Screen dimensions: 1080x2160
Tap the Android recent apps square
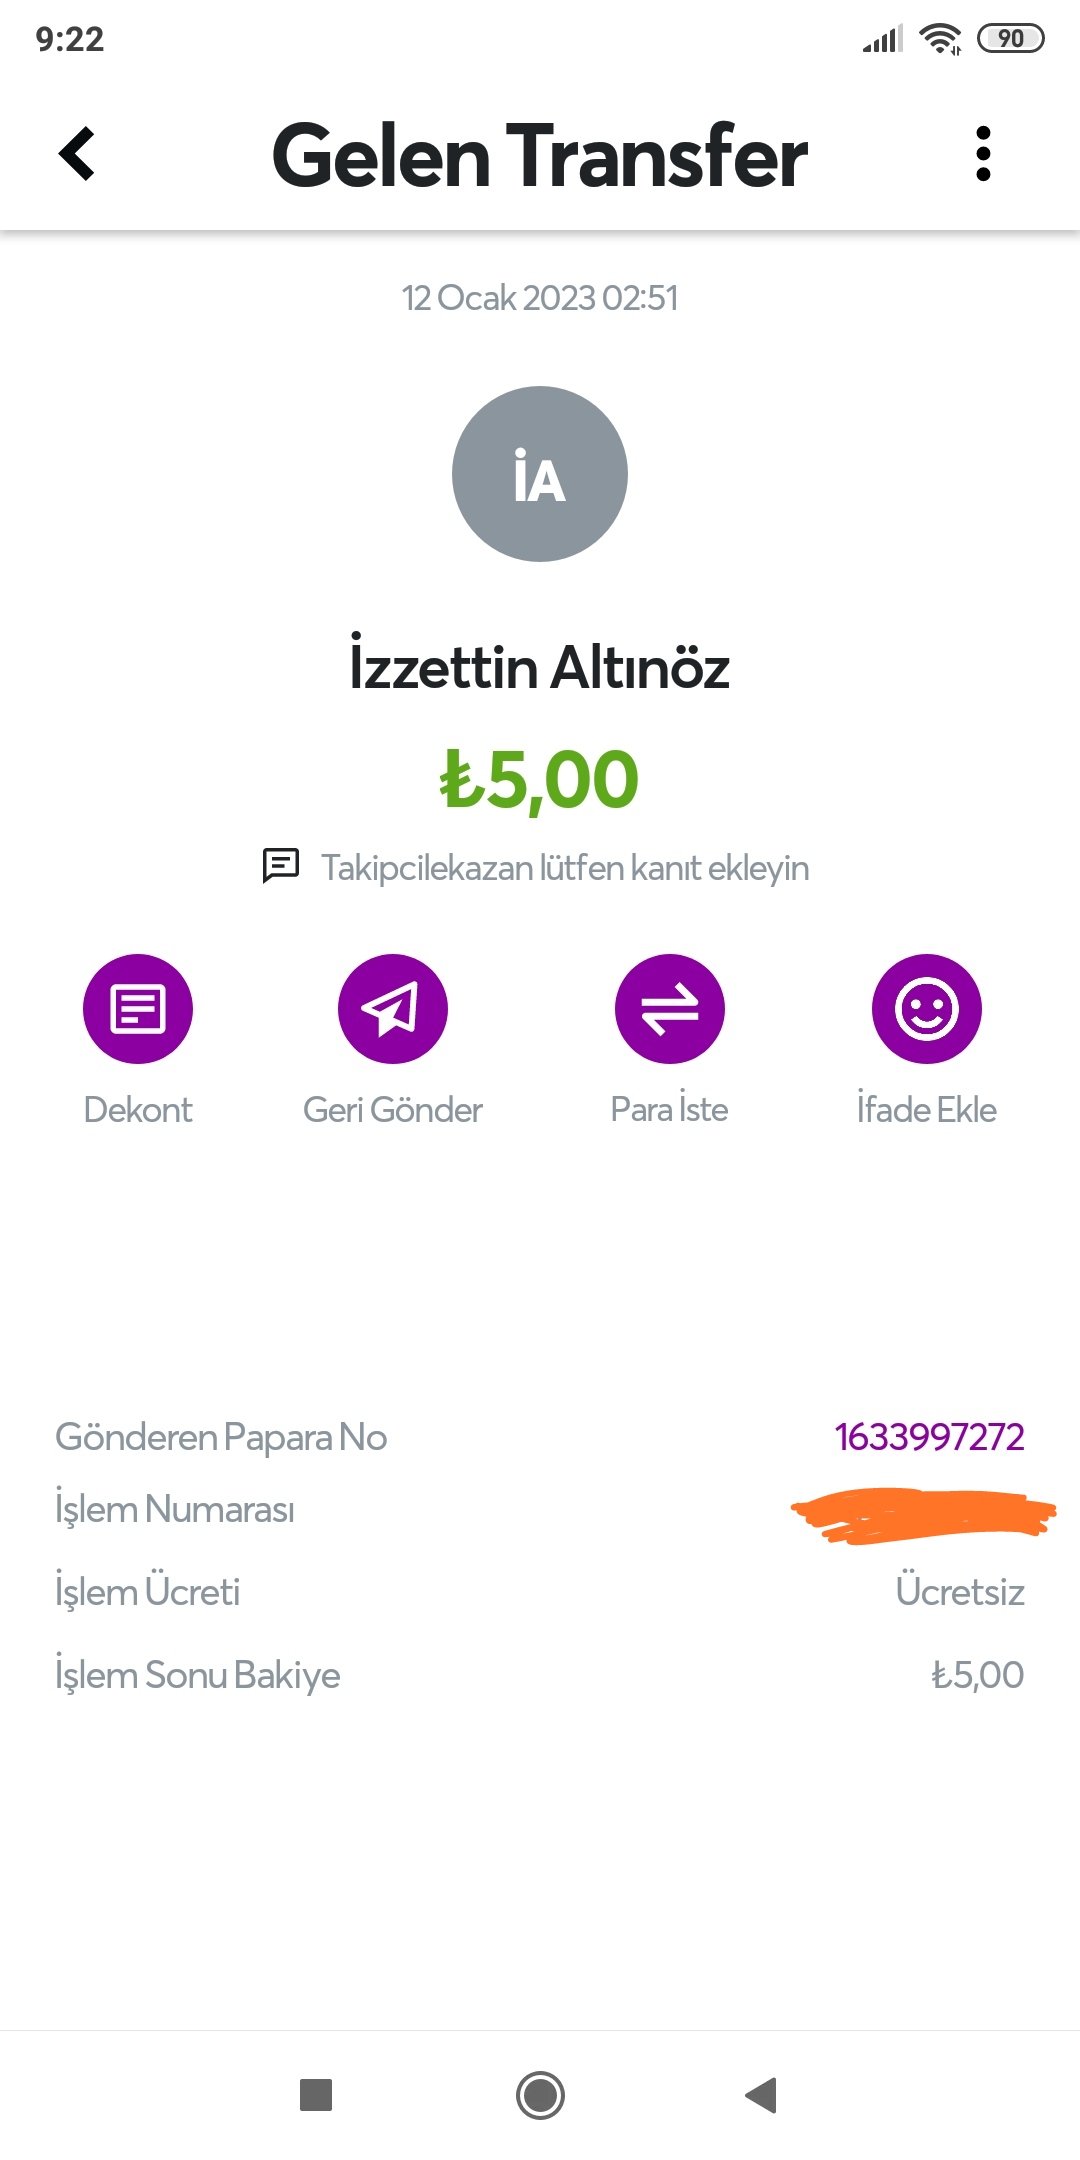pos(316,2094)
